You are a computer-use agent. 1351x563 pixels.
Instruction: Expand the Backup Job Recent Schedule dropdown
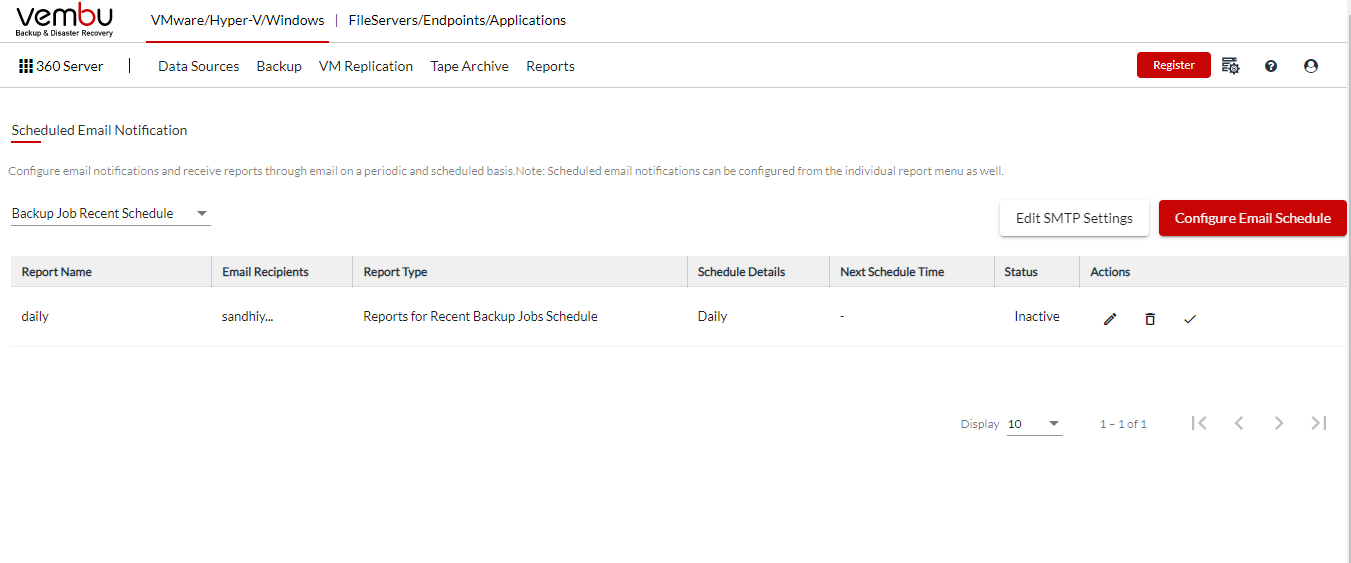pyautogui.click(x=111, y=214)
